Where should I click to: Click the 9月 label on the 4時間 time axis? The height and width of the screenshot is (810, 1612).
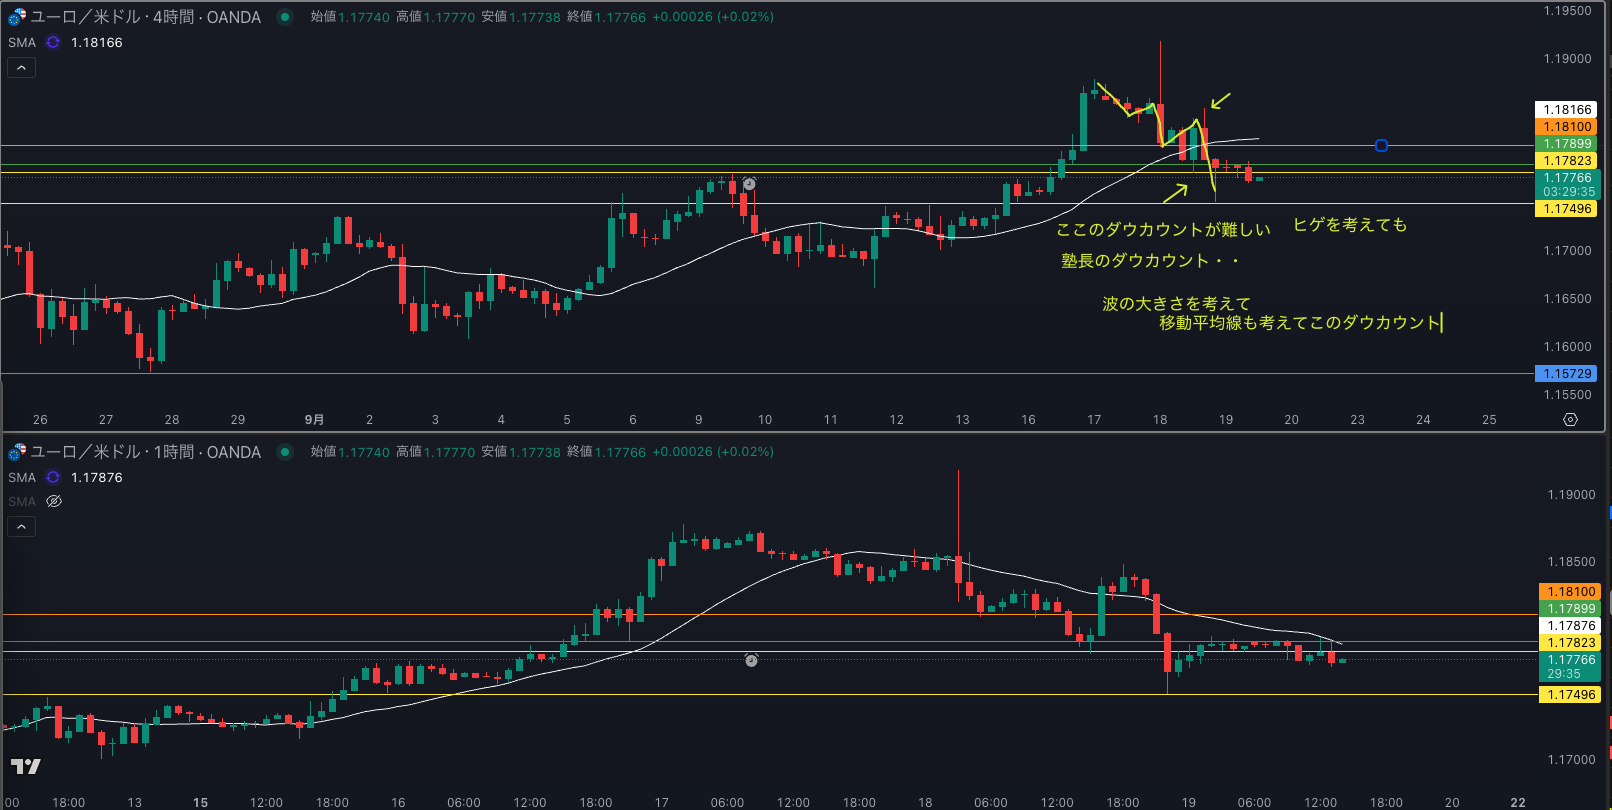(x=314, y=420)
